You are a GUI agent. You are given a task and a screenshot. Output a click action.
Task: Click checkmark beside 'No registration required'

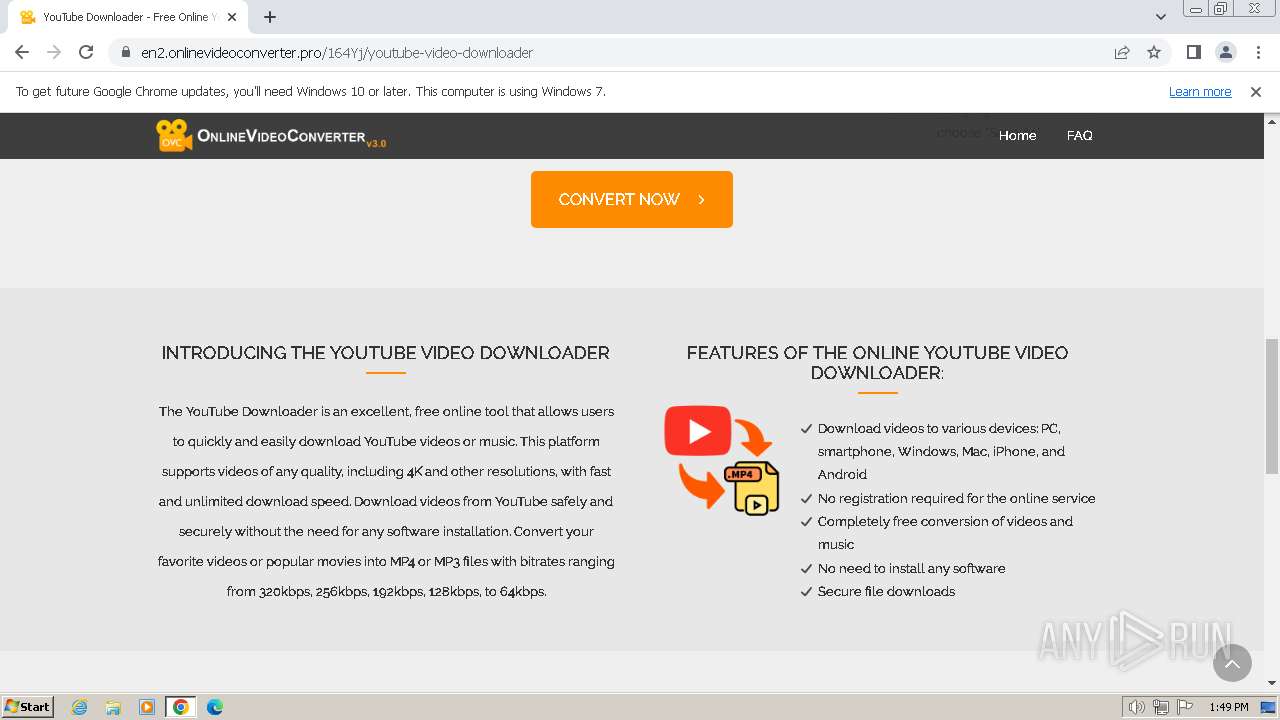[806, 498]
